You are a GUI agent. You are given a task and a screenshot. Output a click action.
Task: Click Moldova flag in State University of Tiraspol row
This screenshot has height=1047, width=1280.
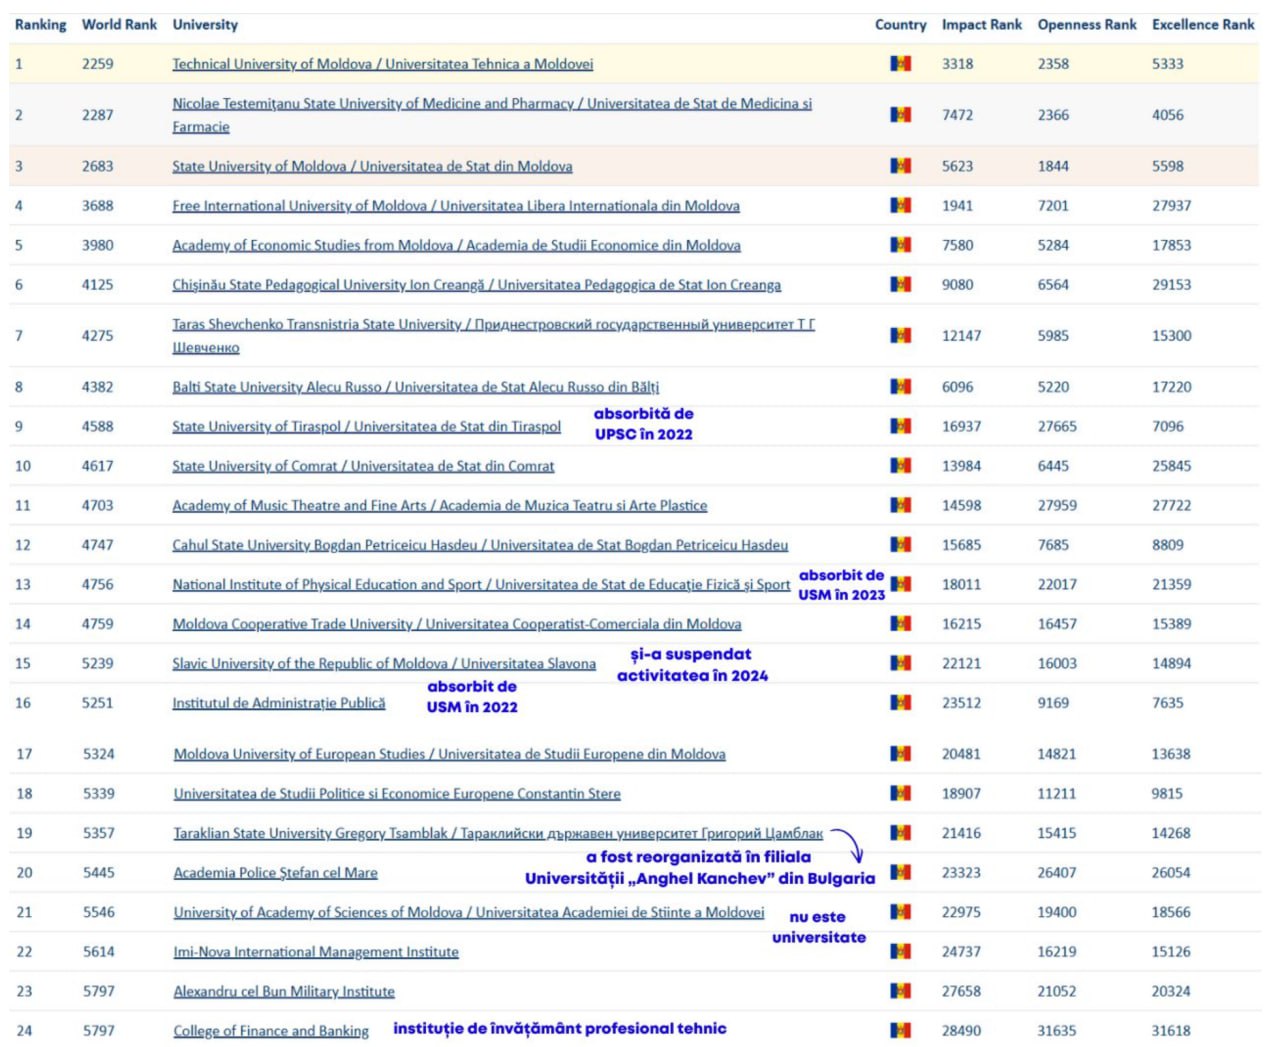(901, 426)
